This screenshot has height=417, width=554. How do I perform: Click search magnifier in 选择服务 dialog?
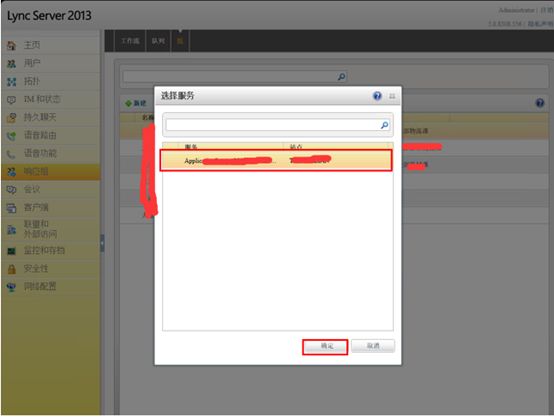click(x=384, y=125)
